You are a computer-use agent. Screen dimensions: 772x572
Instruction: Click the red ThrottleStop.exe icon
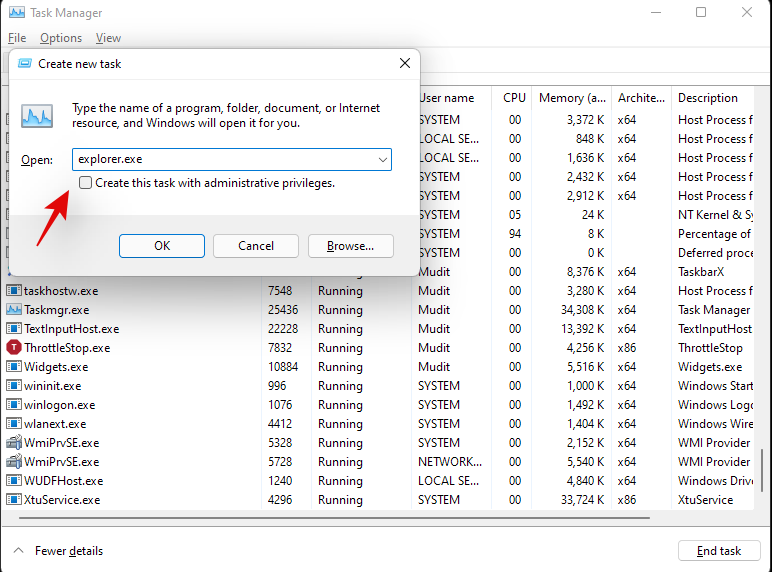point(14,348)
